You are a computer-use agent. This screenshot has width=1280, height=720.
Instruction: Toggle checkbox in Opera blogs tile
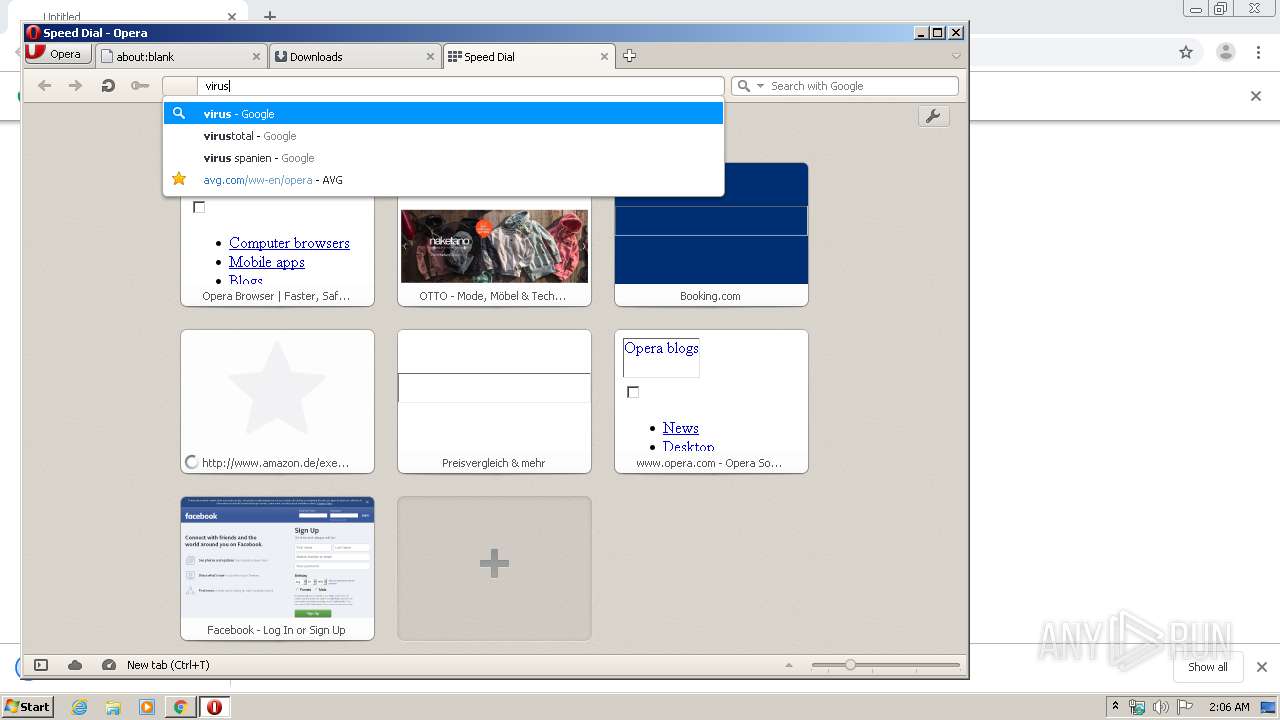[633, 392]
